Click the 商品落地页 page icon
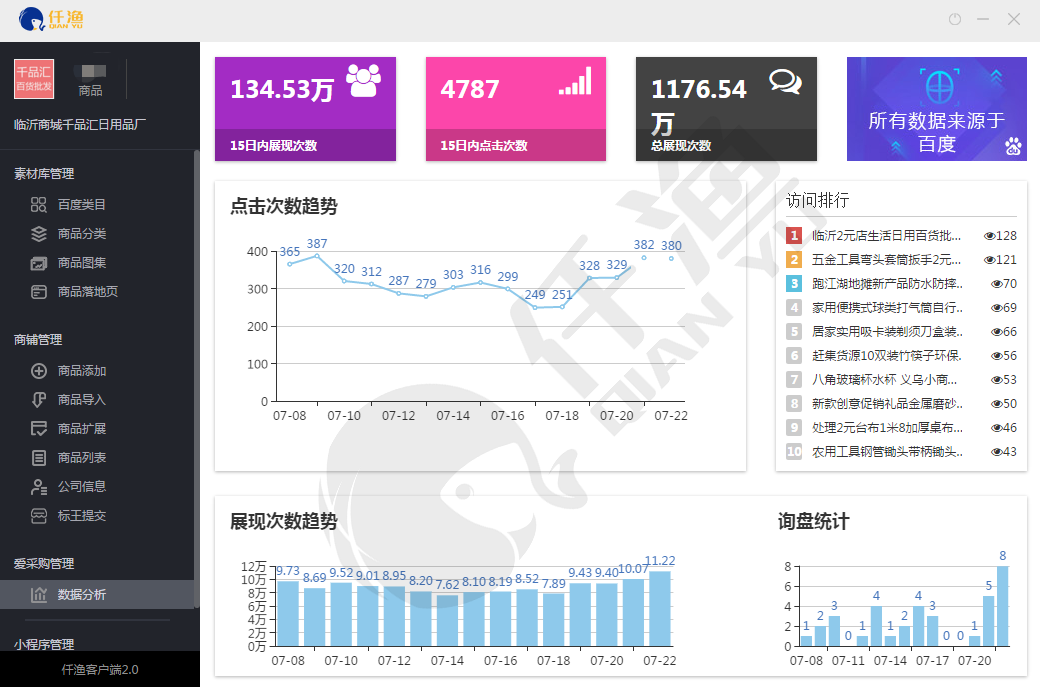 tap(38, 291)
